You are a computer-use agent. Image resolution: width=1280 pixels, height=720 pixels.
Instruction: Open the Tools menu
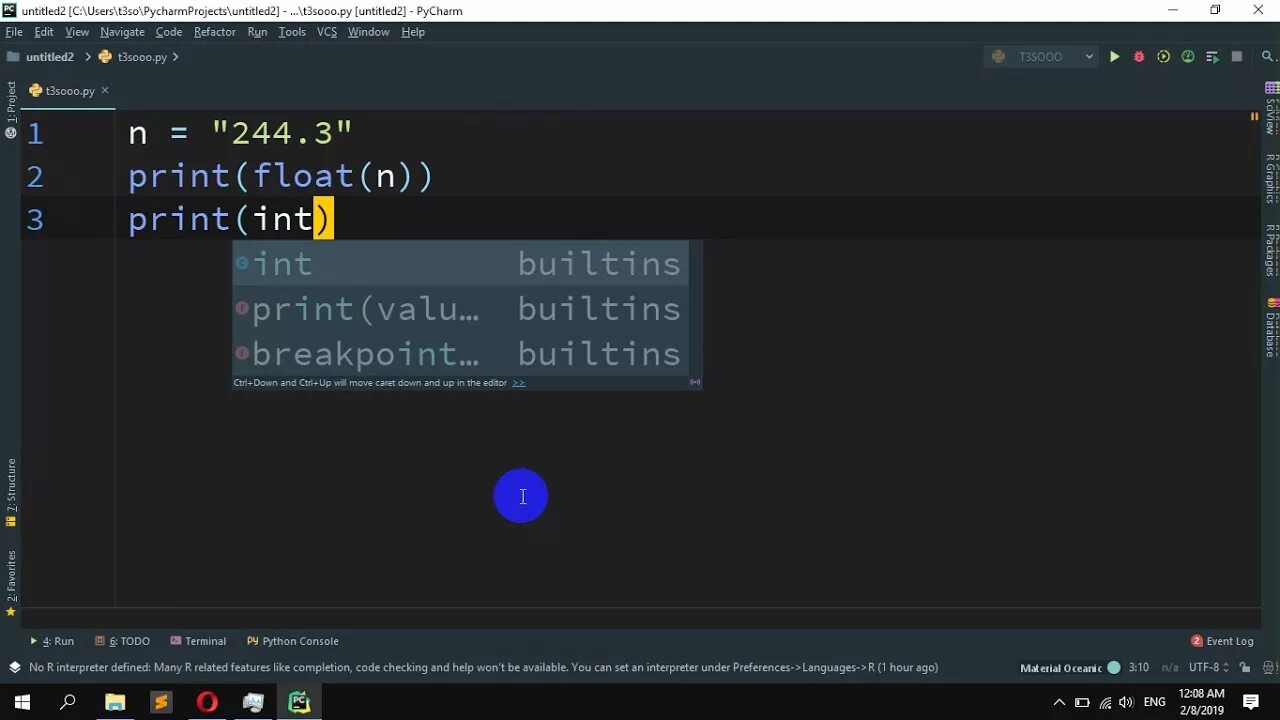(x=292, y=32)
